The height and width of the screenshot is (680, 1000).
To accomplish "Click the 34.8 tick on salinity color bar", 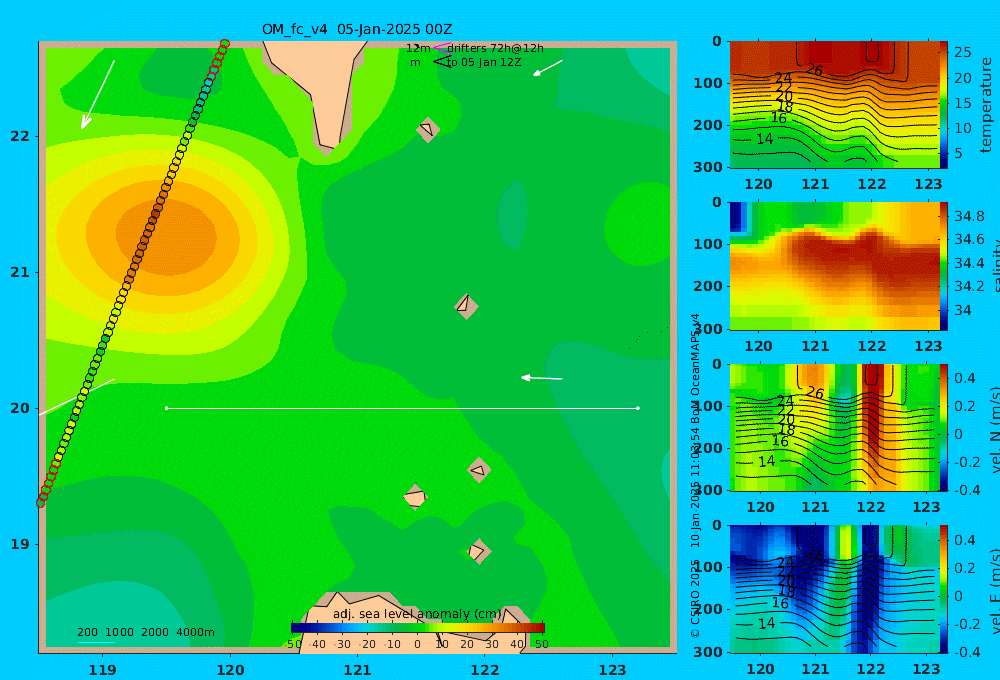I will click(x=969, y=216).
